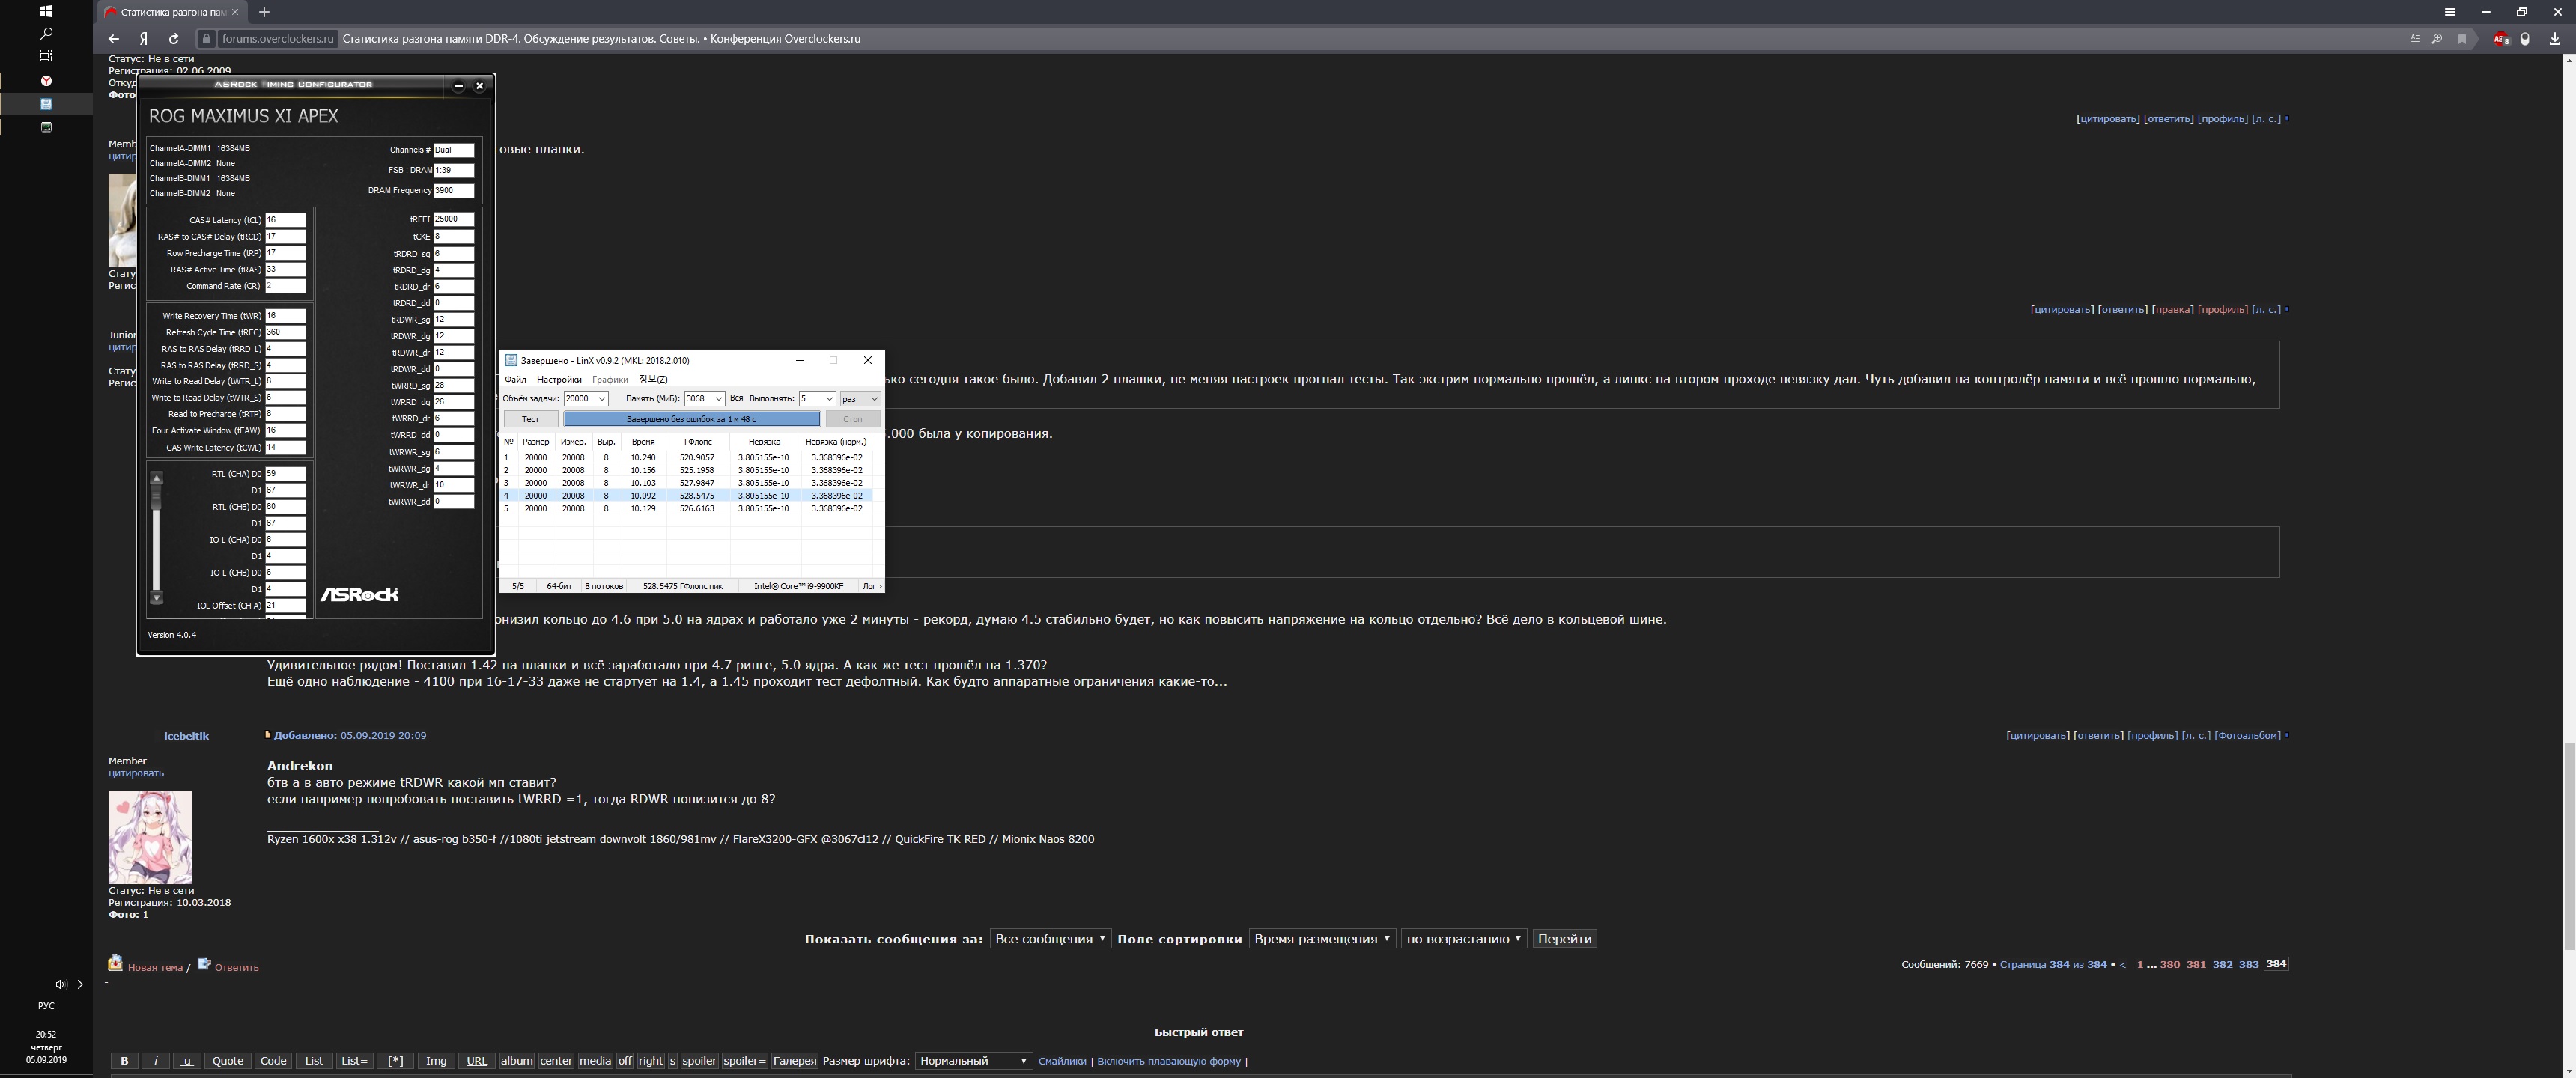
Task: Click the red ad blocker extension icon
Action: (x=2500, y=39)
